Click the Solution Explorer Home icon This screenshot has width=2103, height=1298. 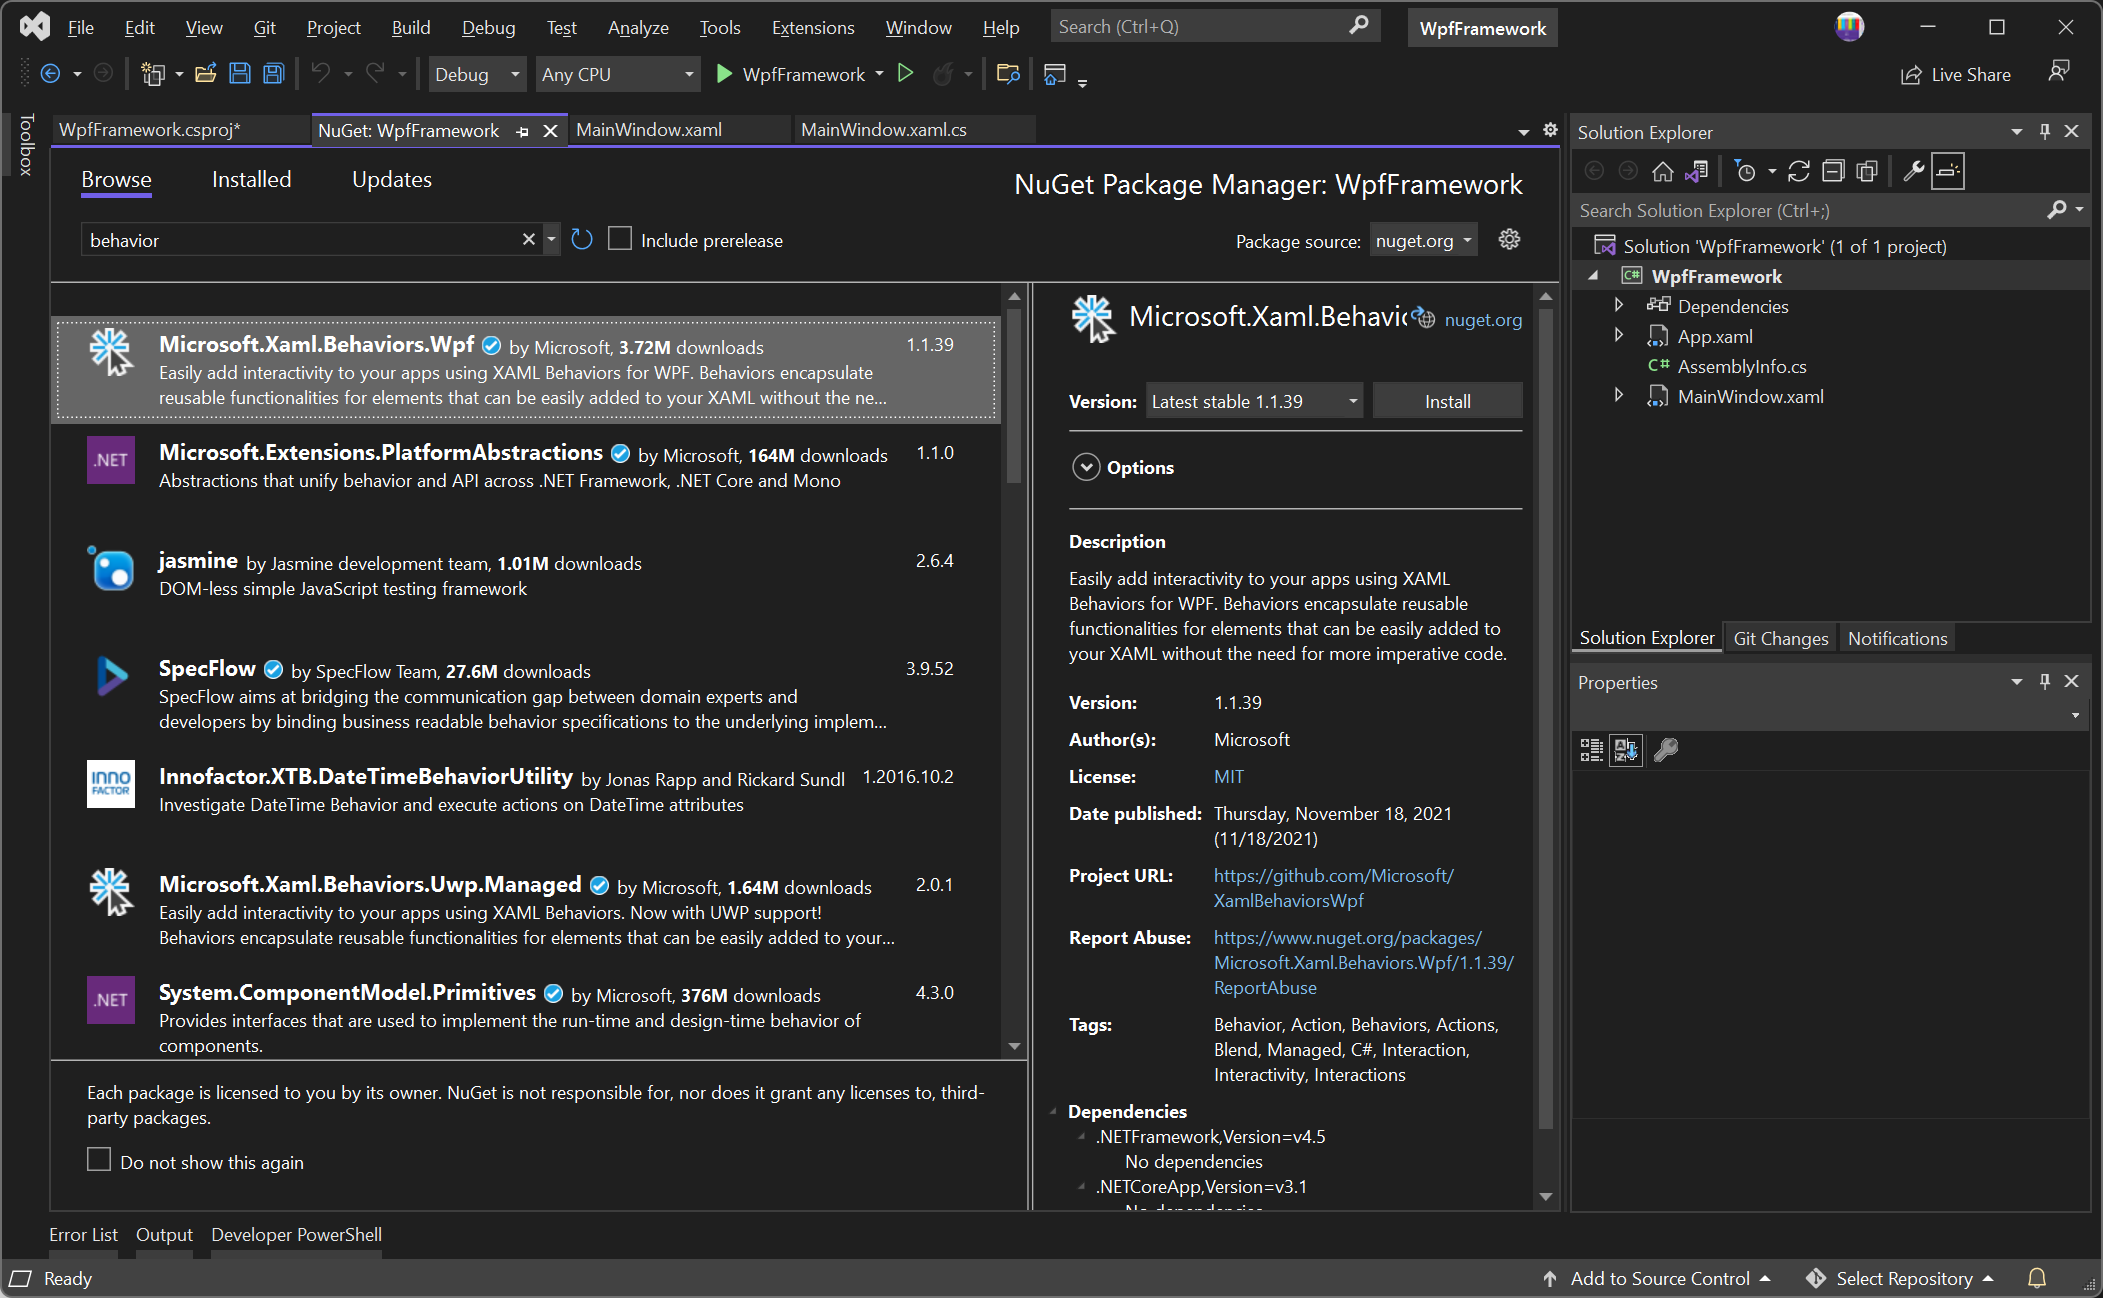[1662, 172]
